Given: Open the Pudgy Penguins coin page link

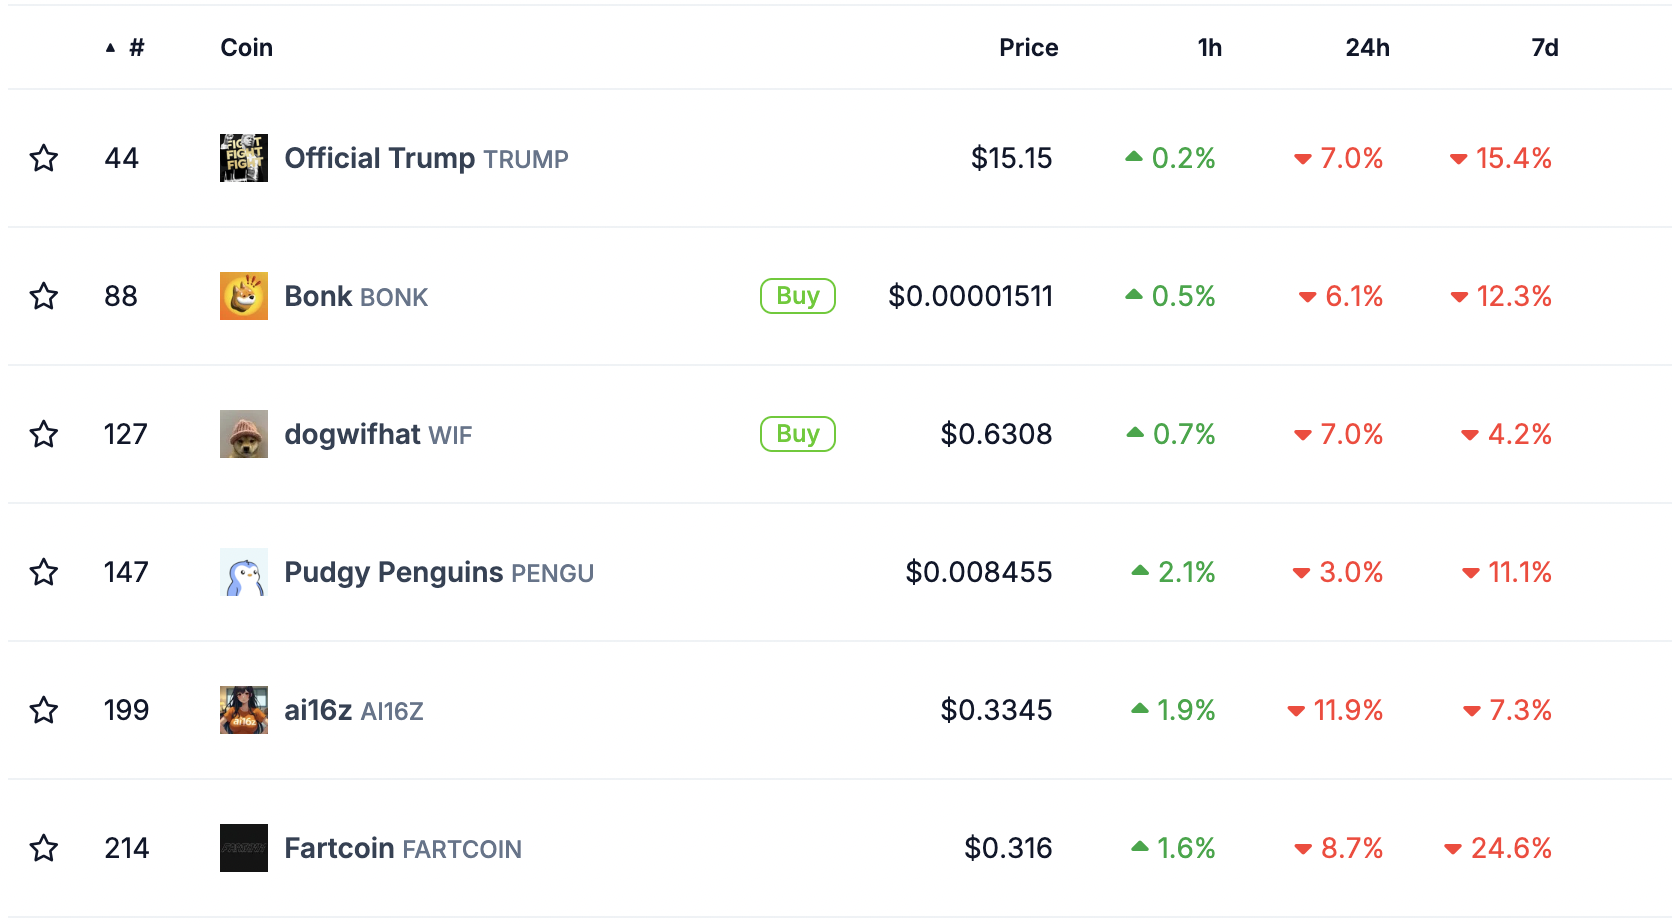Looking at the screenshot, I should (393, 572).
